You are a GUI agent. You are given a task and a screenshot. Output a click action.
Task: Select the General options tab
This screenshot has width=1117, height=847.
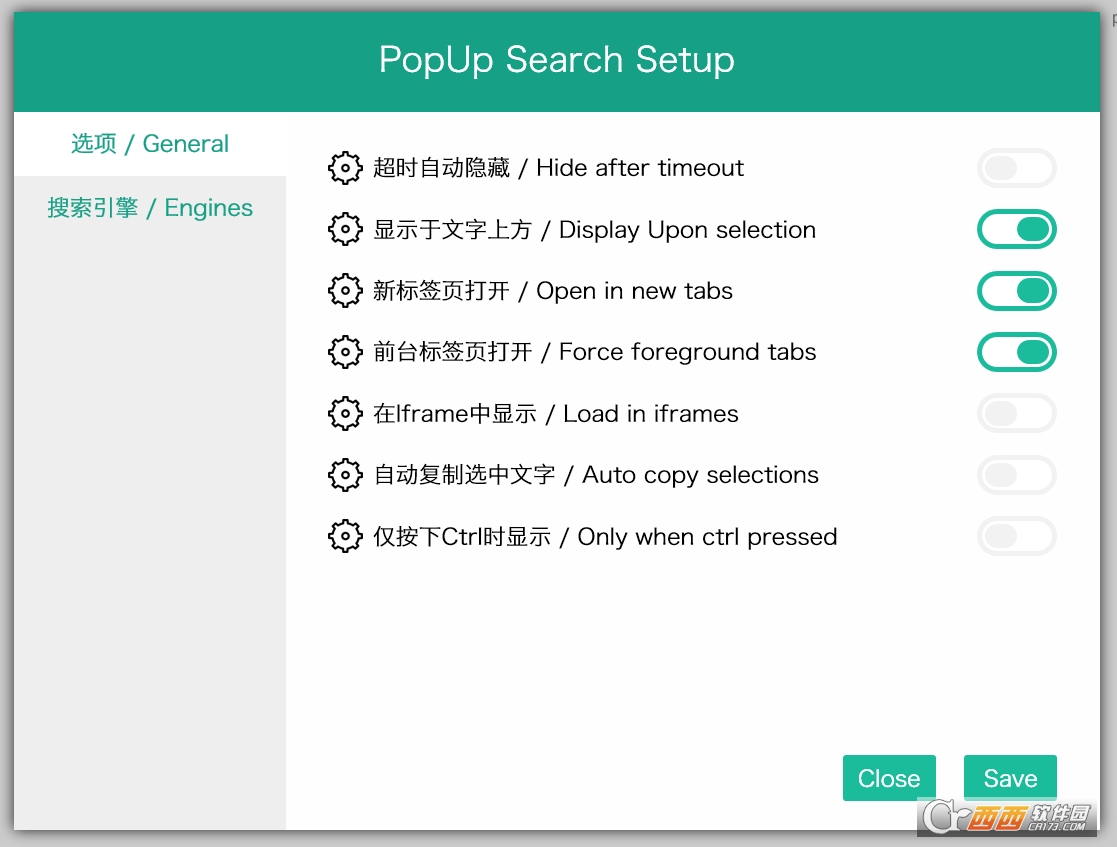[x=150, y=144]
